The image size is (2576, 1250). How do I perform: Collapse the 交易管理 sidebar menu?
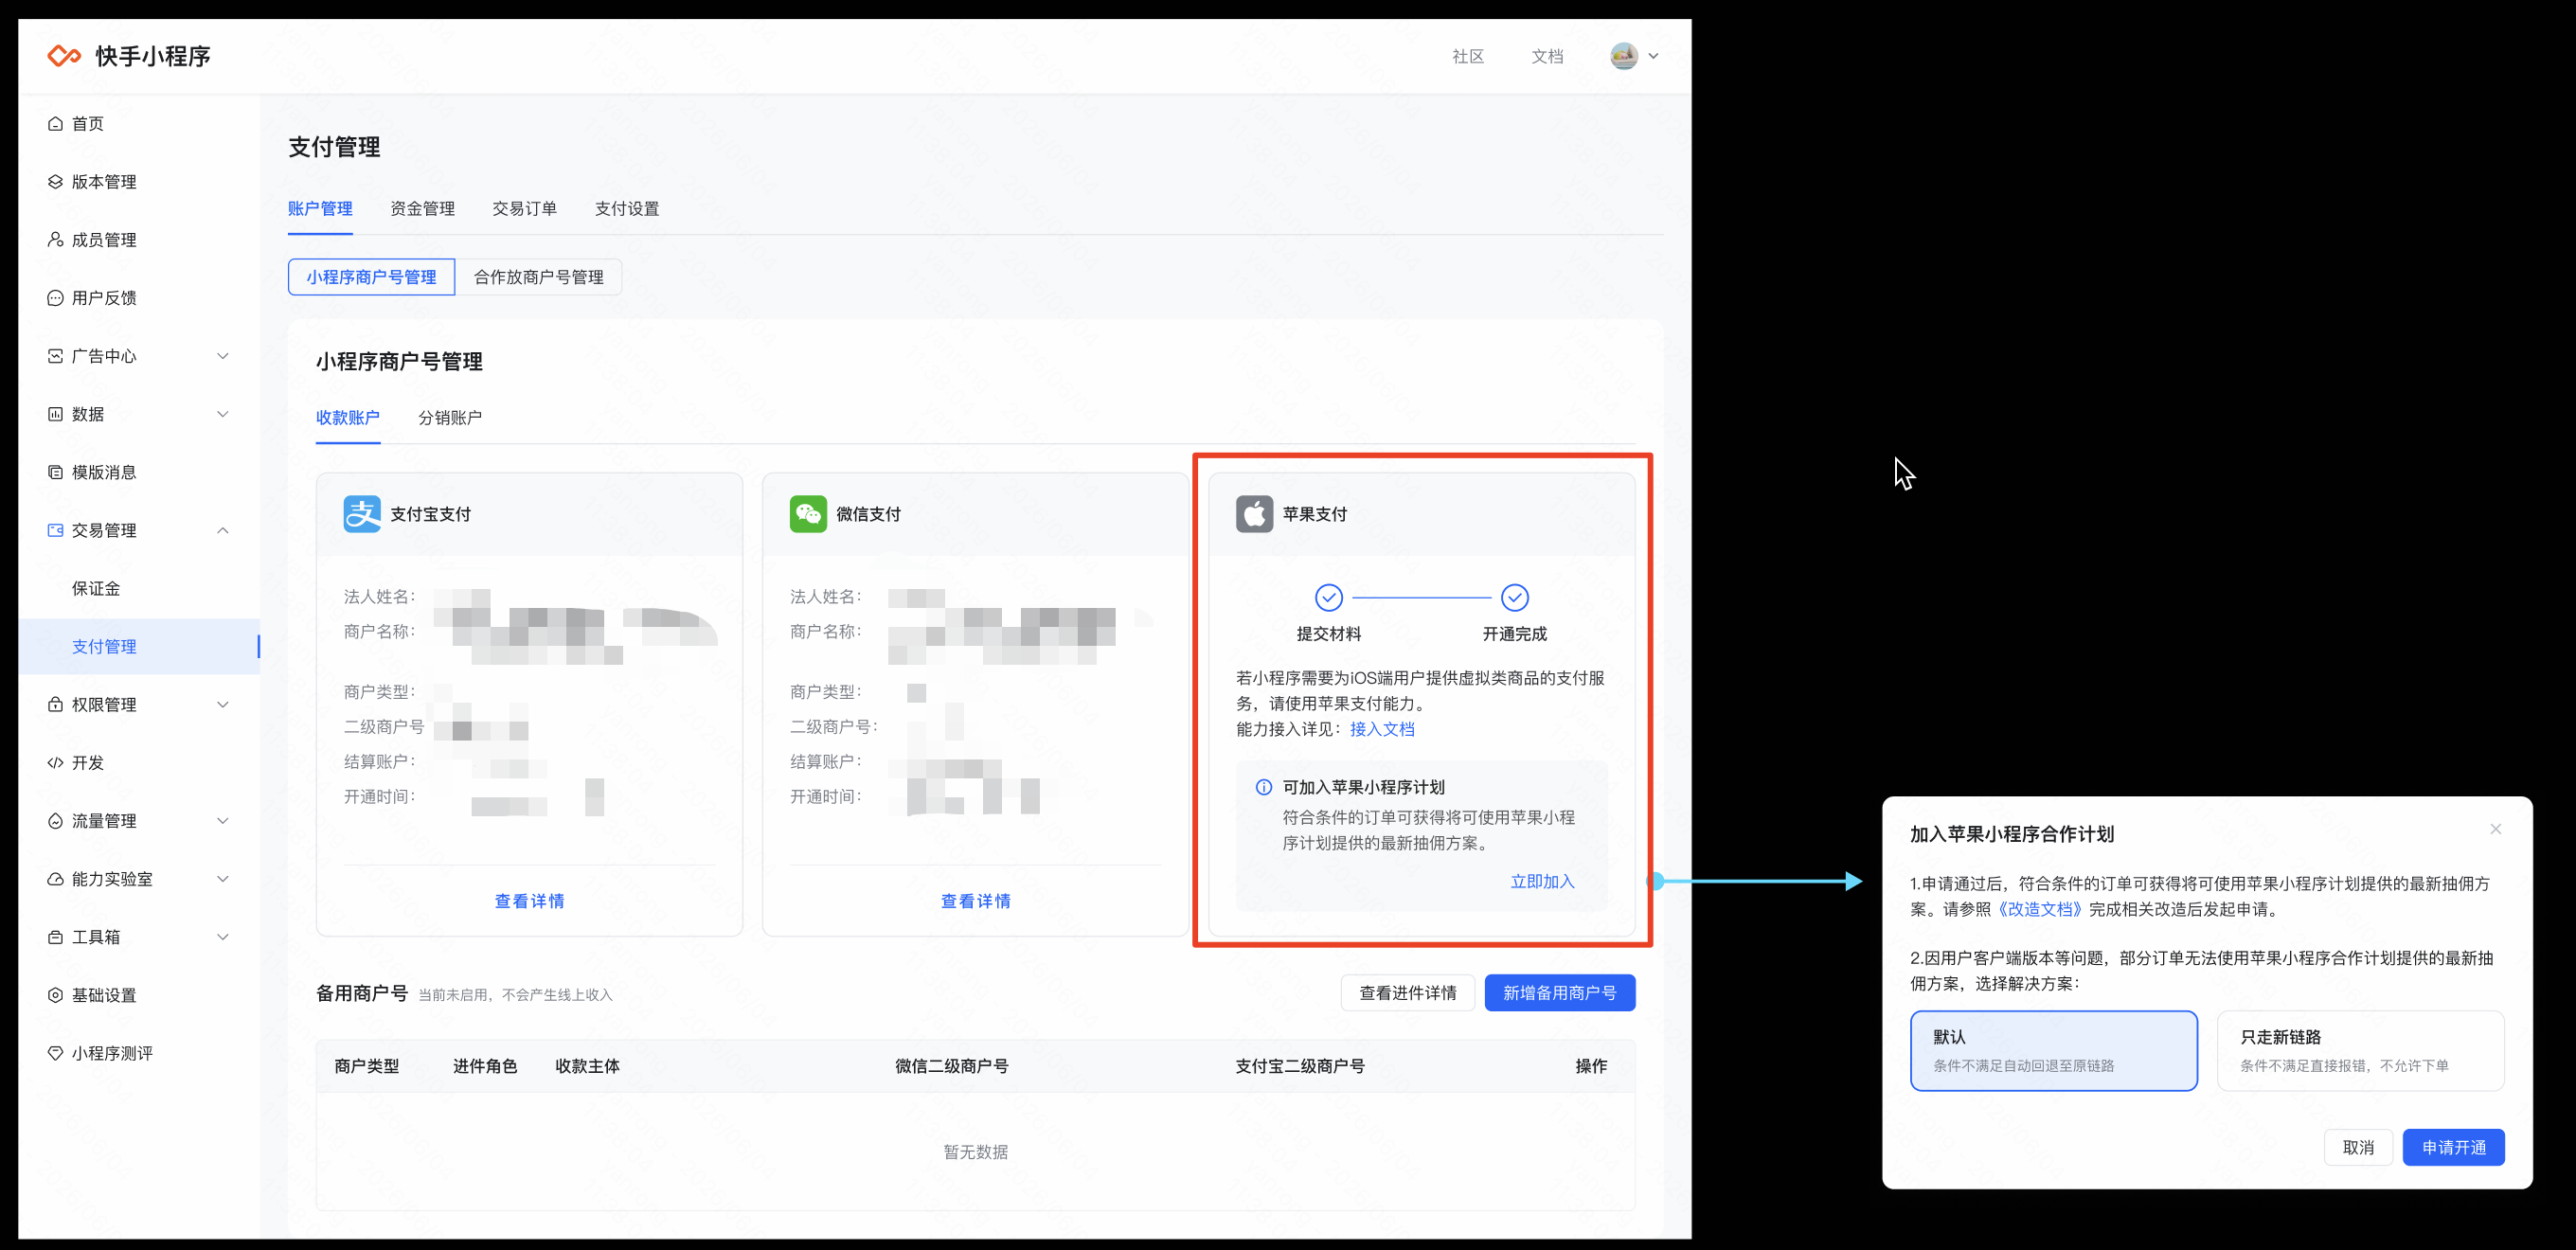click(x=223, y=530)
